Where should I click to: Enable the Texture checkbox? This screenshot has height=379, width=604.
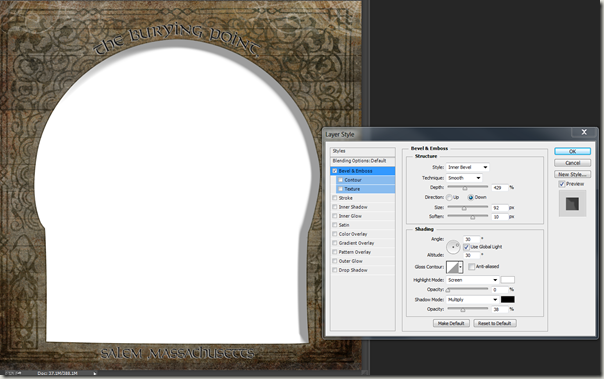click(x=340, y=189)
